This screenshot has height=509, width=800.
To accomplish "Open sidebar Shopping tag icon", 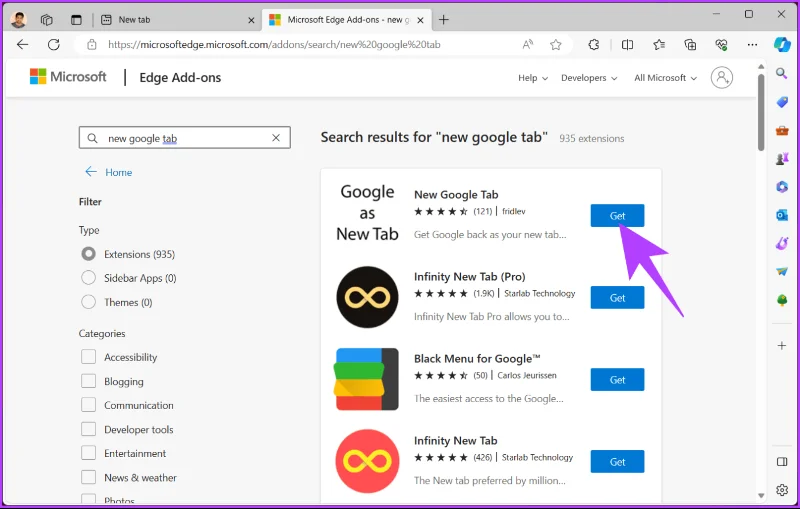I will click(782, 102).
